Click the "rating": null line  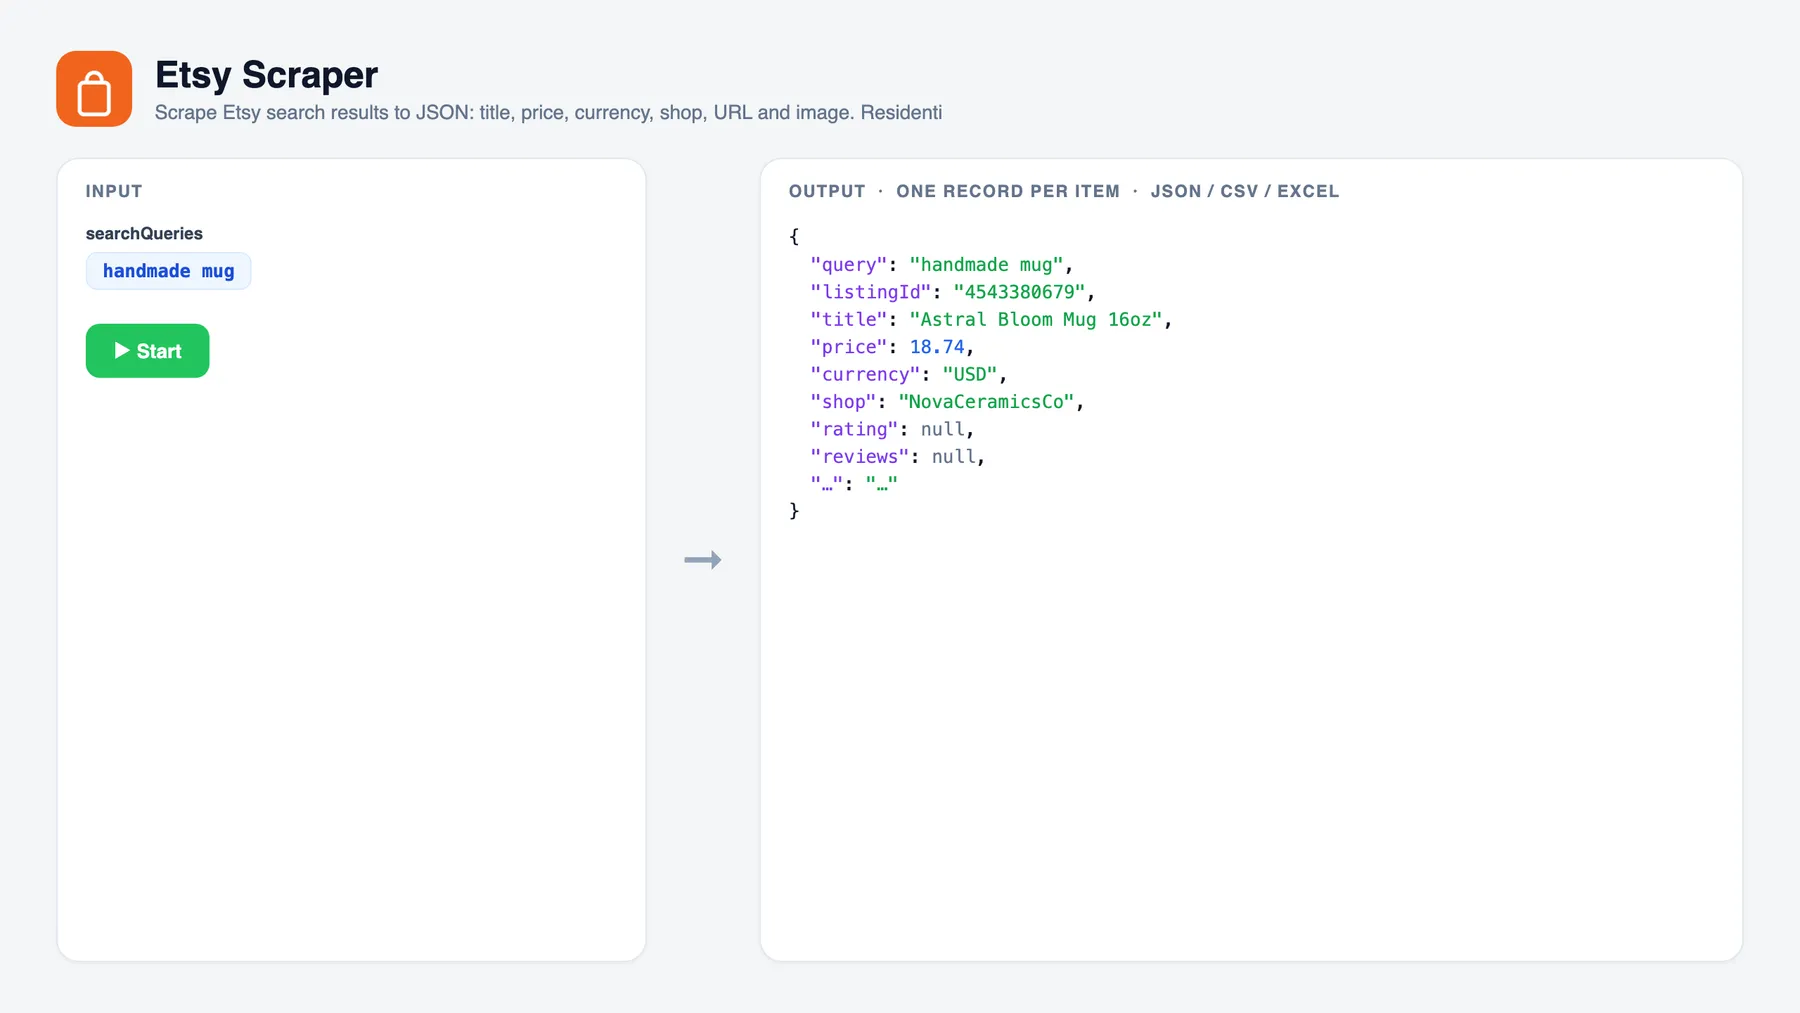892,429
